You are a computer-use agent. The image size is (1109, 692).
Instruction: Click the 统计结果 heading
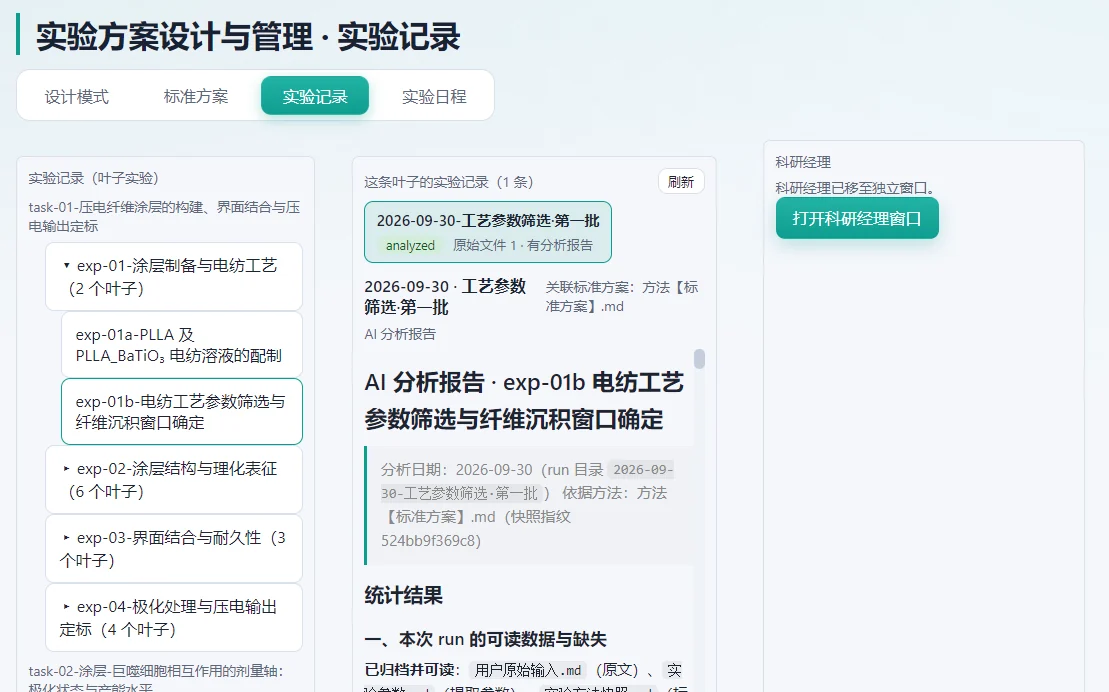coord(404,595)
